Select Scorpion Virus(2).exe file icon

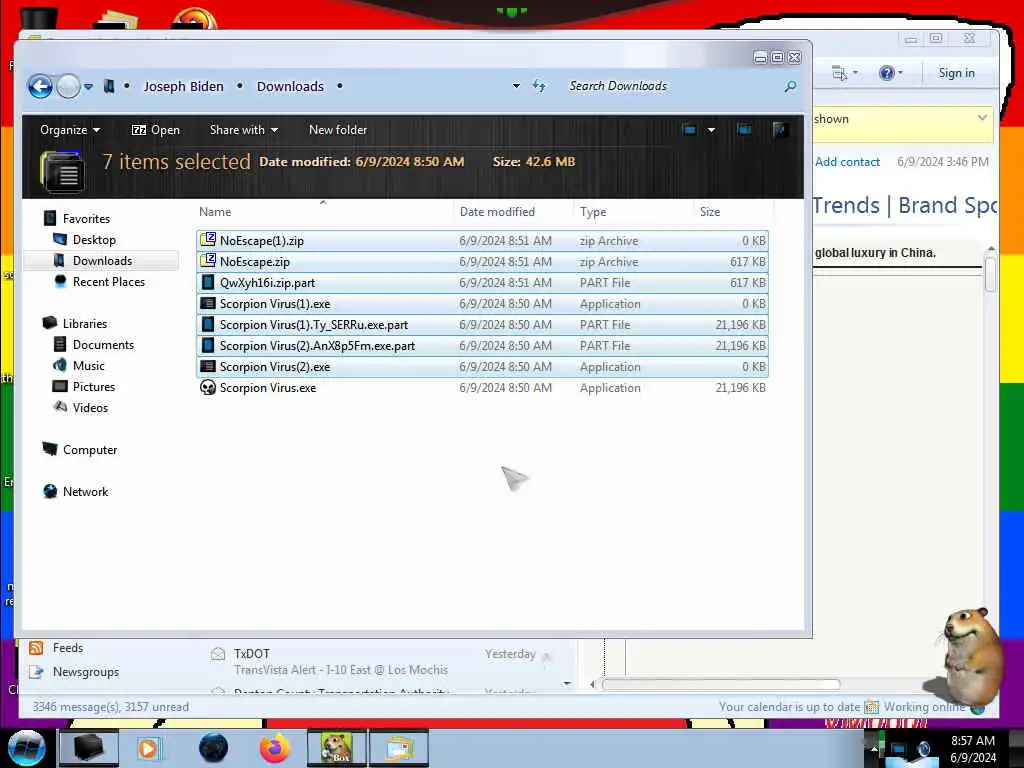click(x=208, y=366)
